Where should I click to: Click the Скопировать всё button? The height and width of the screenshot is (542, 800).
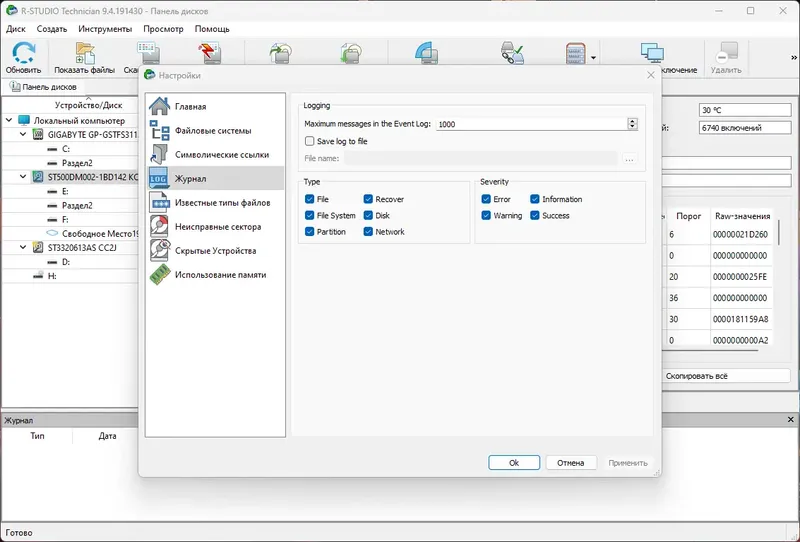coord(727,376)
